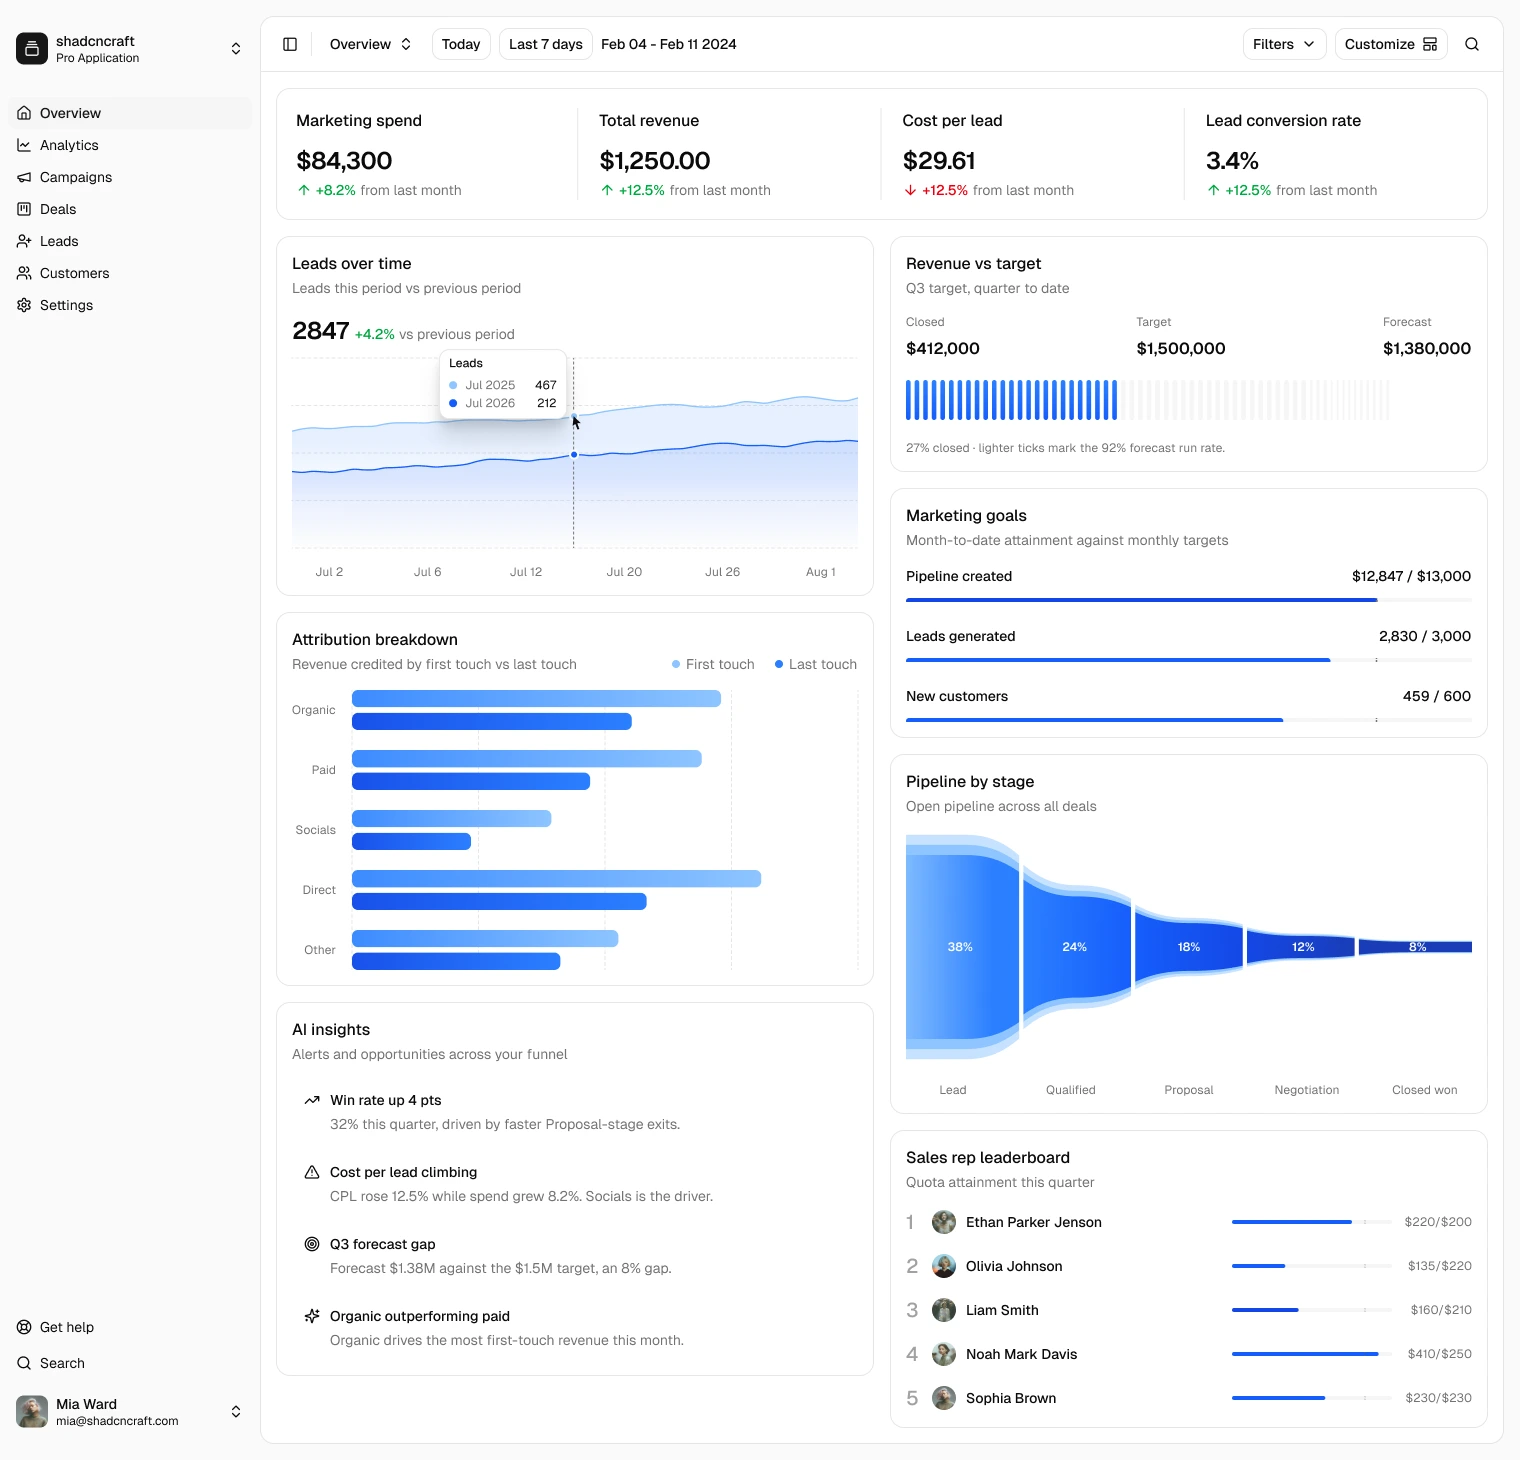1520x1460 pixels.
Task: Open Settings in the sidebar
Action: point(130,305)
